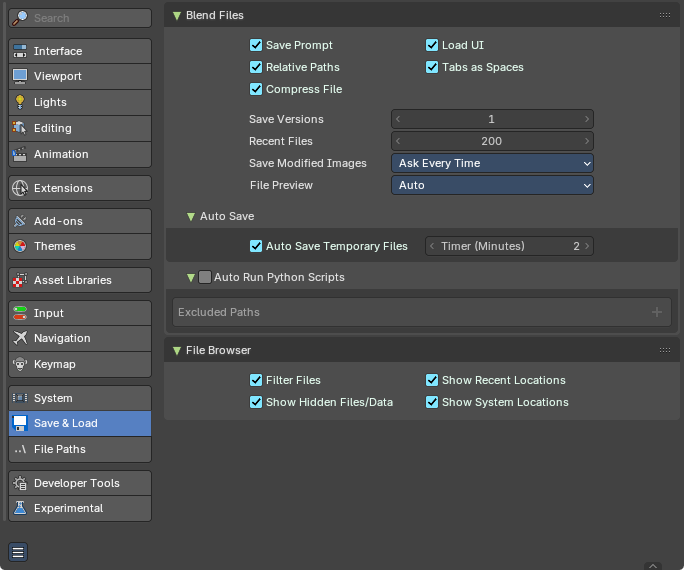
Task: Toggle Show System Locations checkbox
Action: pos(432,402)
